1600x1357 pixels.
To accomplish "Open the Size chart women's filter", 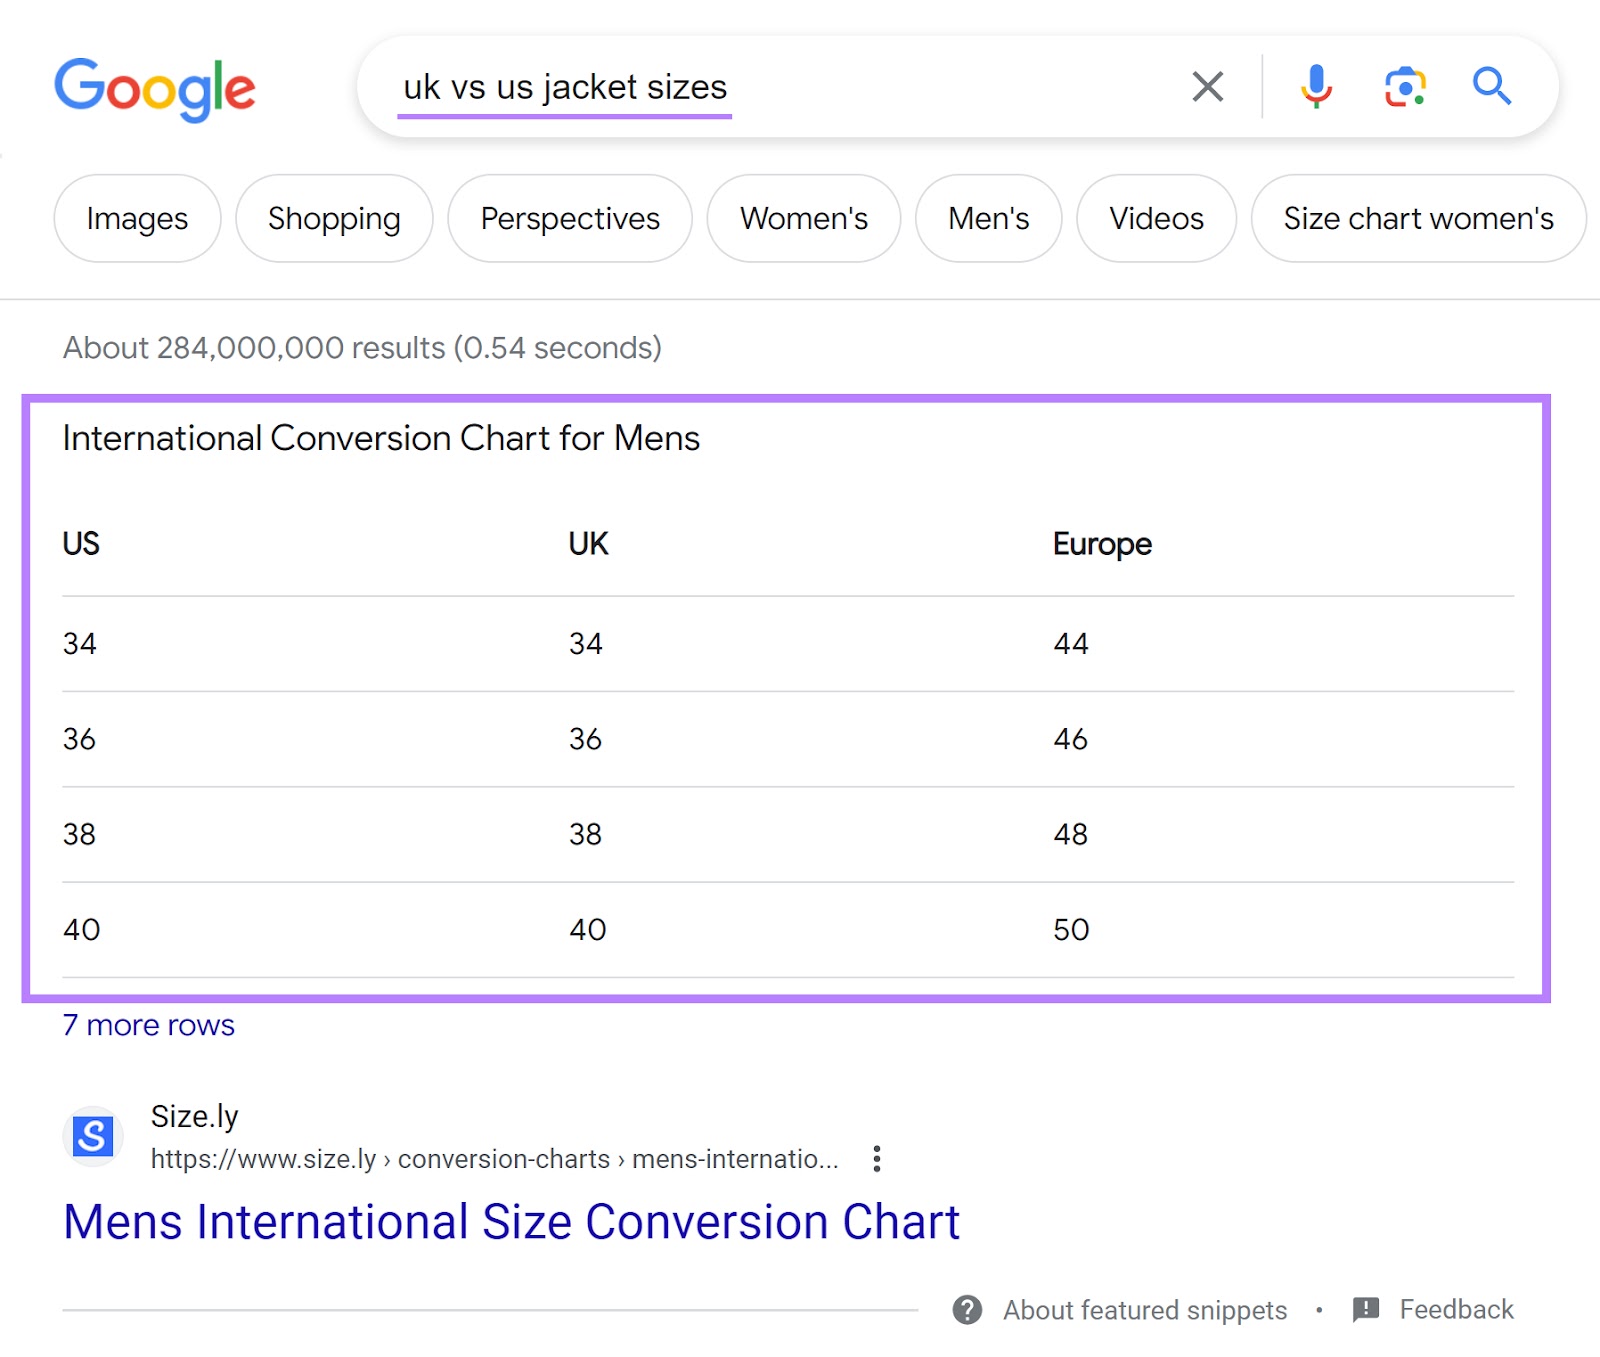I will [x=1417, y=219].
